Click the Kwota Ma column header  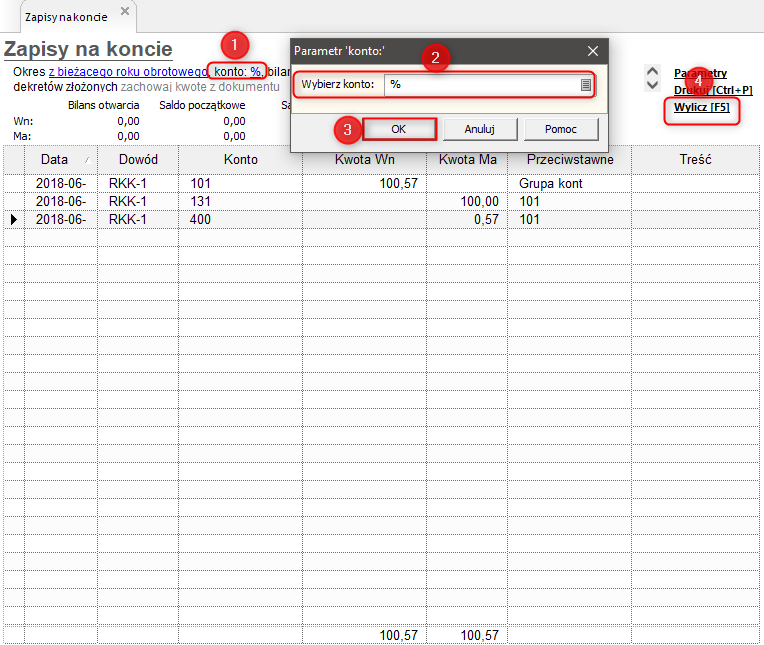[468, 159]
